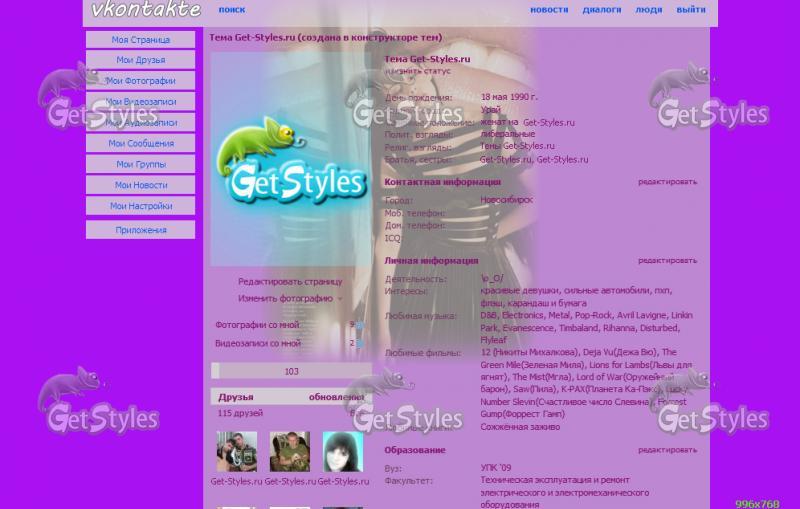Select люди in the top navigation

(x=649, y=10)
